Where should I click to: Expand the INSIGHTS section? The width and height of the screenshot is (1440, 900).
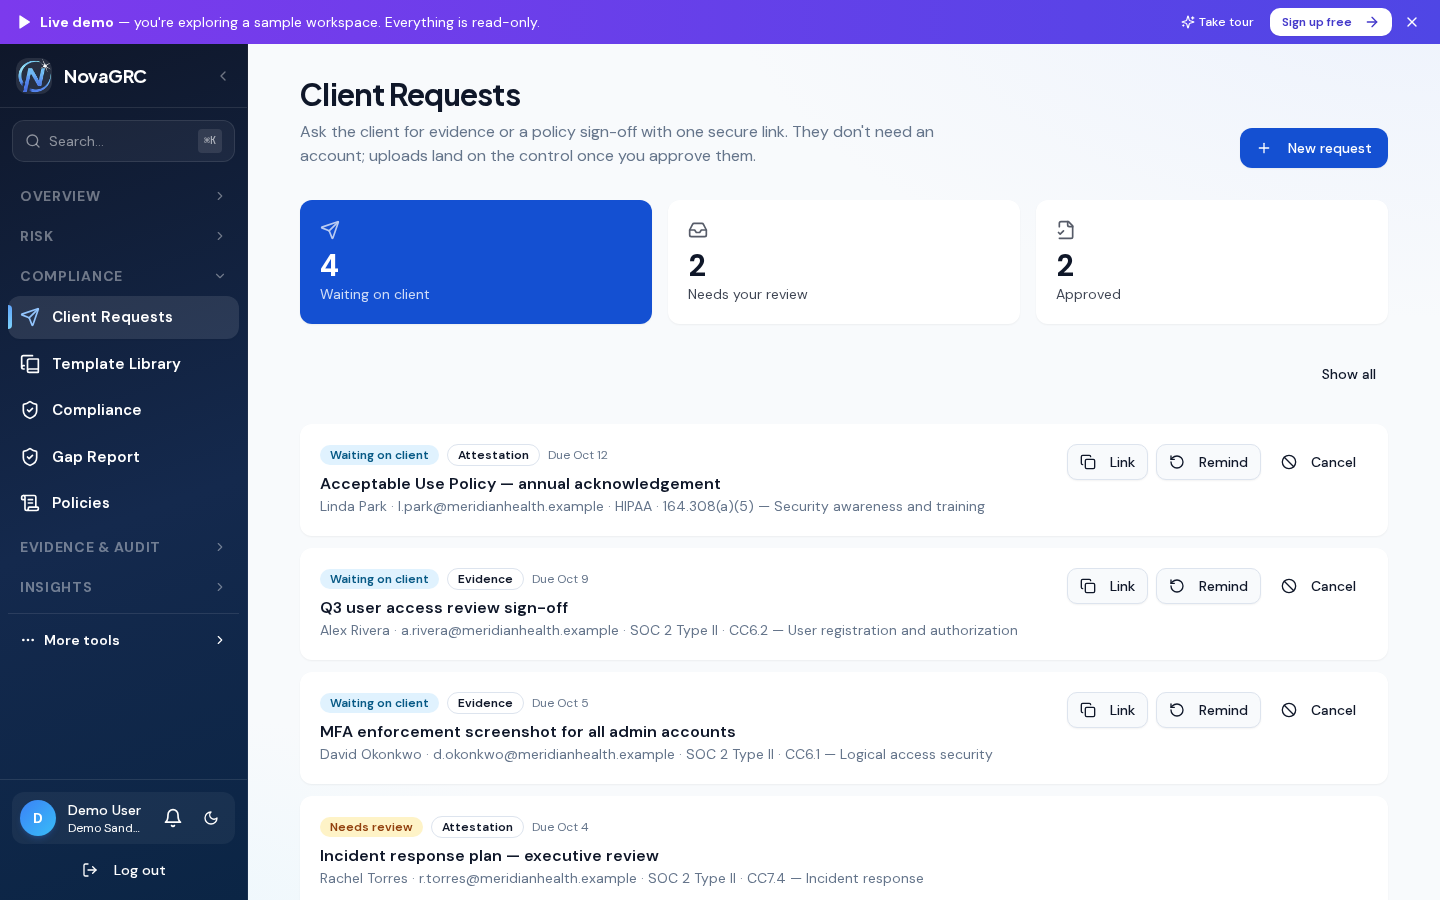[x=123, y=587]
